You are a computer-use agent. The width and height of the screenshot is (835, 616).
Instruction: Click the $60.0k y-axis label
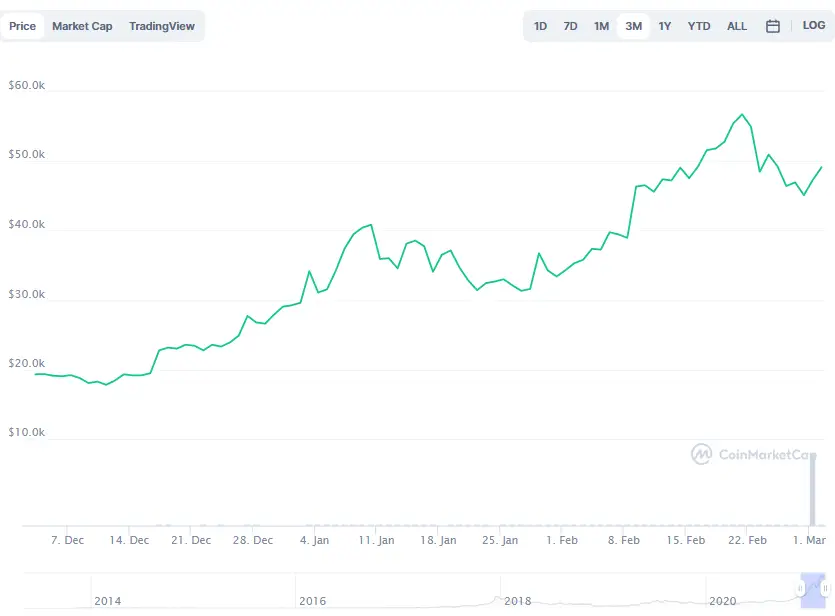click(x=27, y=85)
